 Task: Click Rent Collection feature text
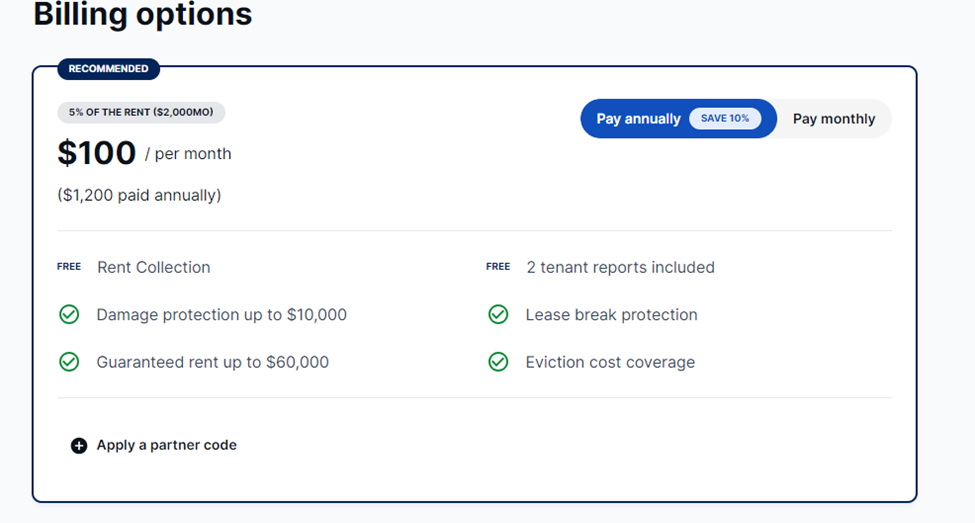(x=154, y=267)
